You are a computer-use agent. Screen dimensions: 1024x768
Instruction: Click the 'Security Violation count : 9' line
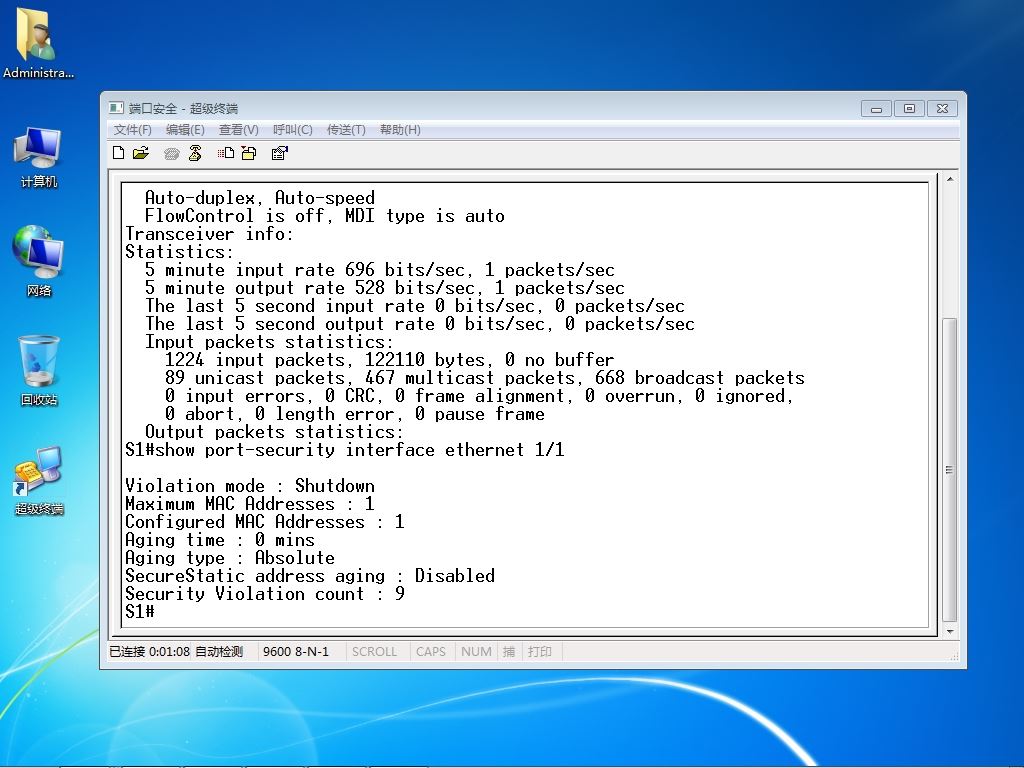coord(265,594)
